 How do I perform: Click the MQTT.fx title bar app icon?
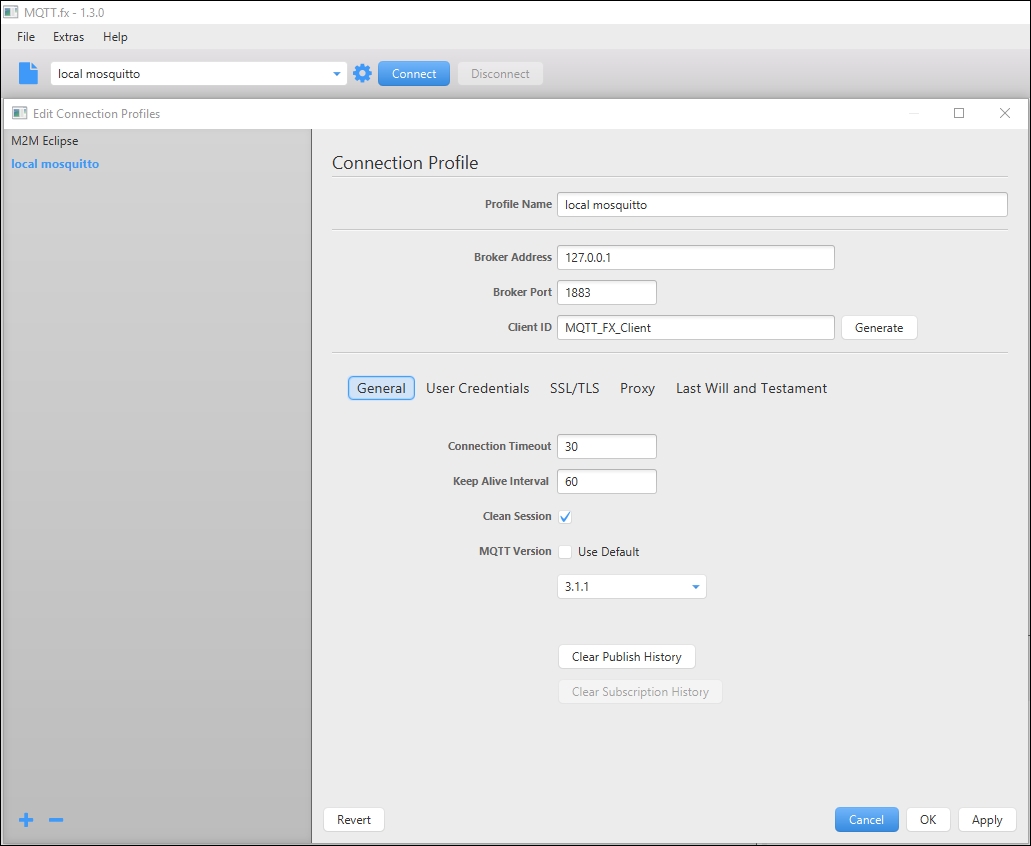[11, 12]
